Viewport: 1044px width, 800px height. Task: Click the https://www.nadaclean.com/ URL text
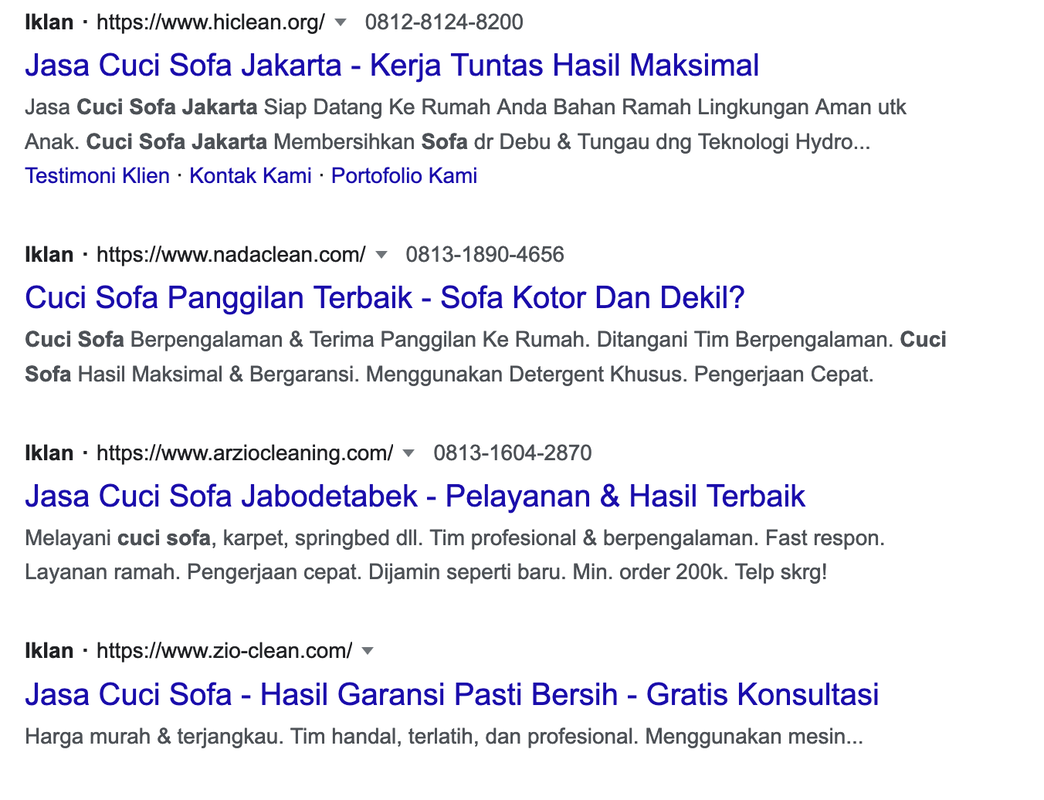[231, 255]
